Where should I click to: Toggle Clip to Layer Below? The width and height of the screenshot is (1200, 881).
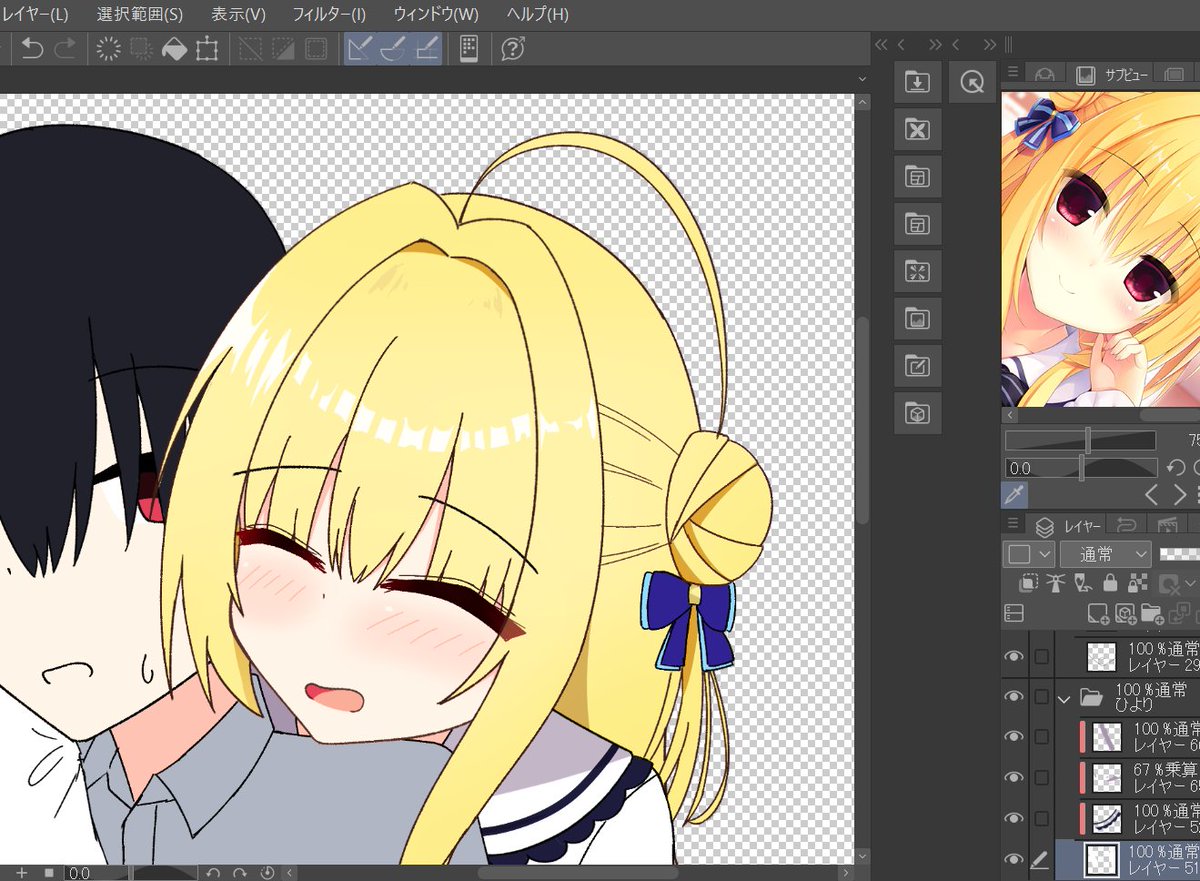(x=1028, y=583)
